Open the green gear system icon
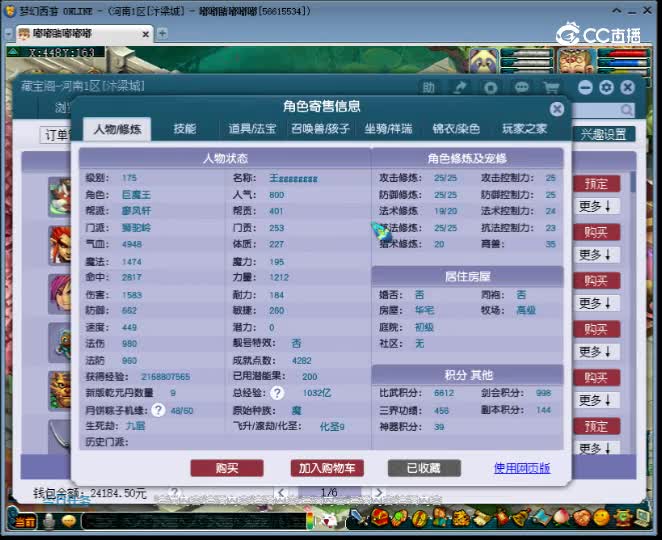 [622, 518]
